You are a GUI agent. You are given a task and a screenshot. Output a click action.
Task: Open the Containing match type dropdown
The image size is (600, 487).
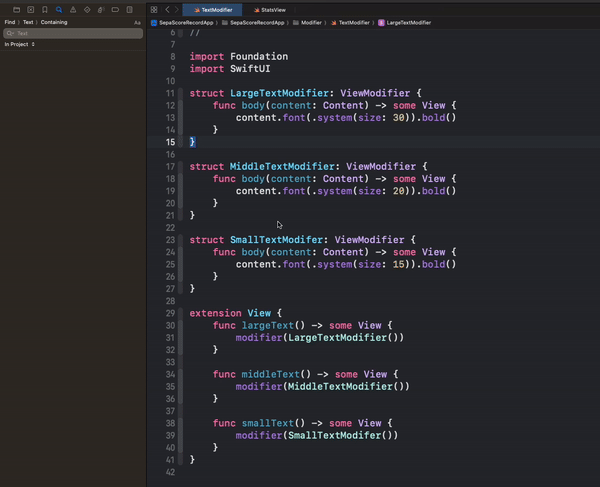[x=54, y=22]
